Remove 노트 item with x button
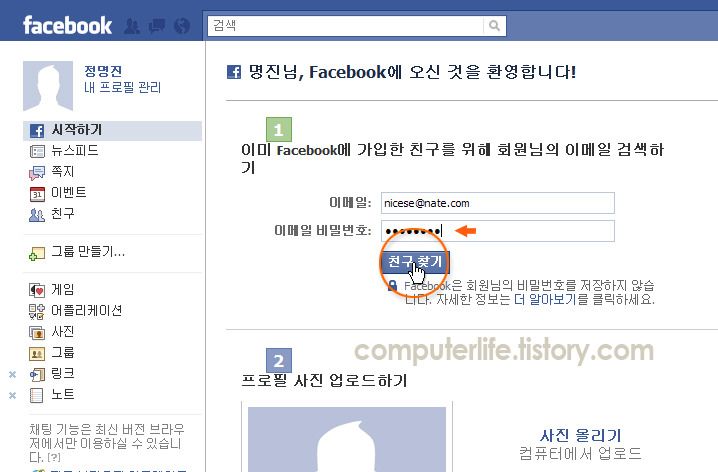The height and width of the screenshot is (472, 718). point(12,395)
